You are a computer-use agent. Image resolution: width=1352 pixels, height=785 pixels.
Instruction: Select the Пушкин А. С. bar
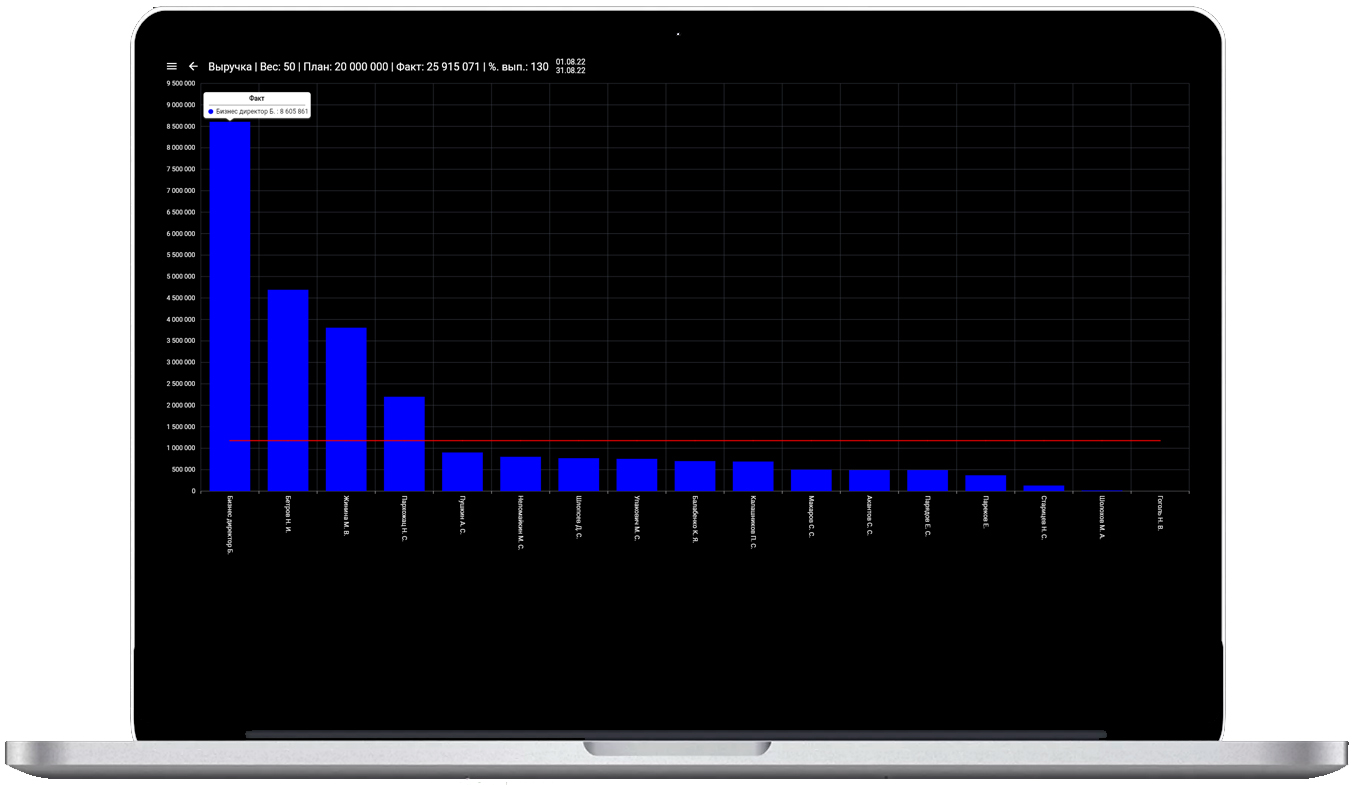[462, 472]
